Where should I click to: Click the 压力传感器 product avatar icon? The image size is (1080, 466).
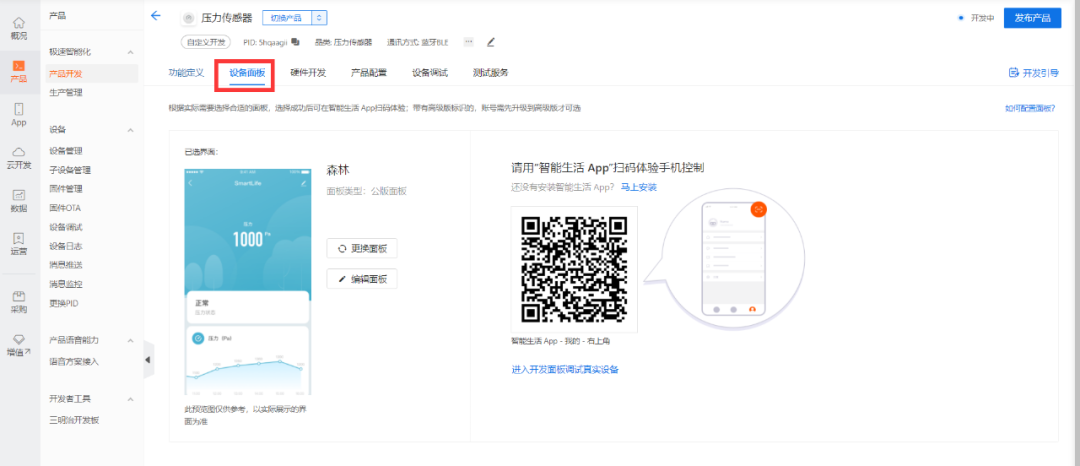point(188,18)
